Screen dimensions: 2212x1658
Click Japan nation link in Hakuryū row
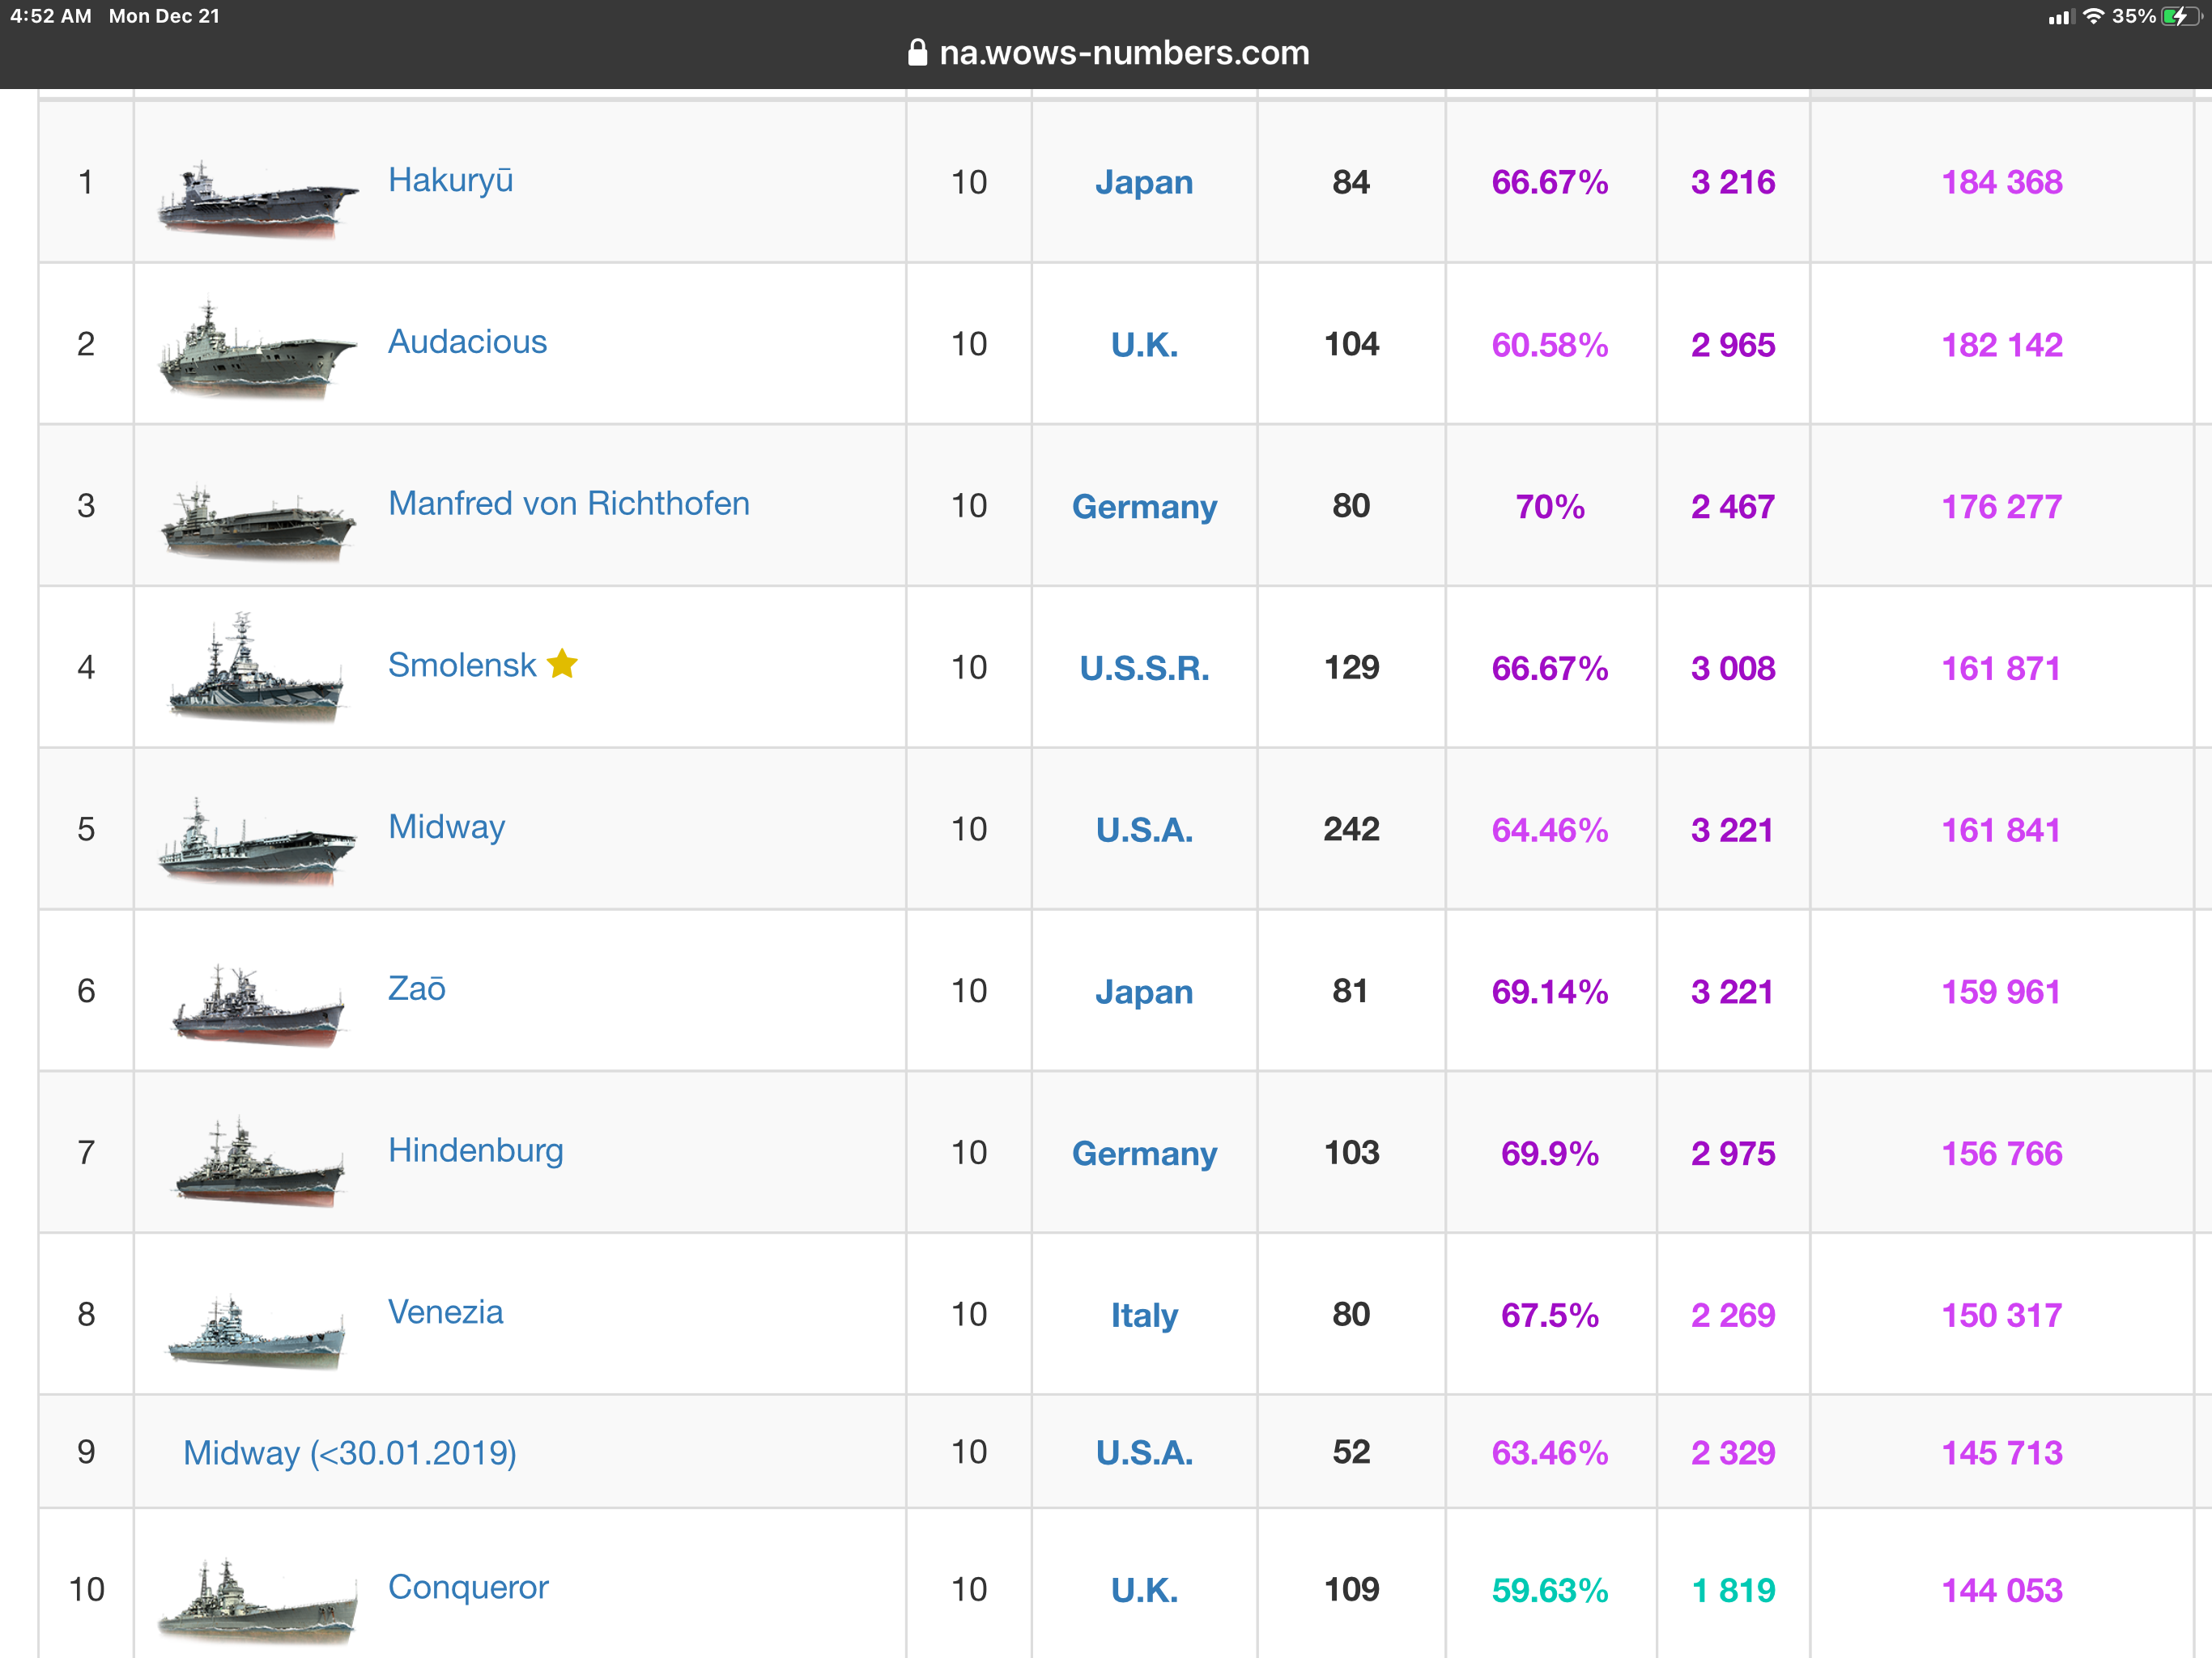[1144, 182]
